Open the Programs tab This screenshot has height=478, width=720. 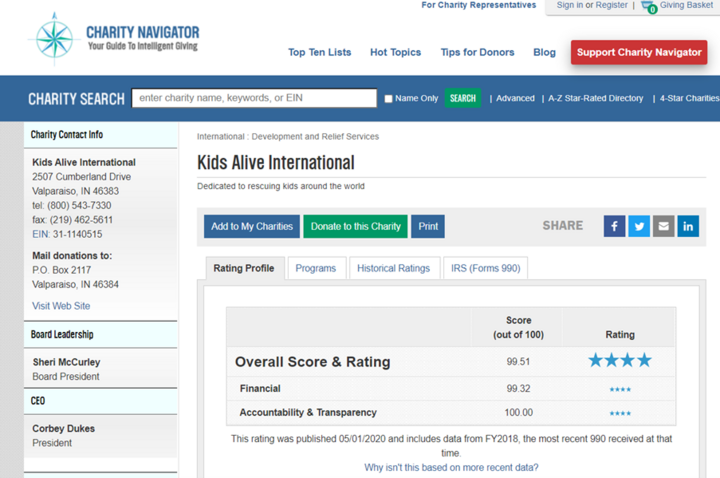click(316, 268)
